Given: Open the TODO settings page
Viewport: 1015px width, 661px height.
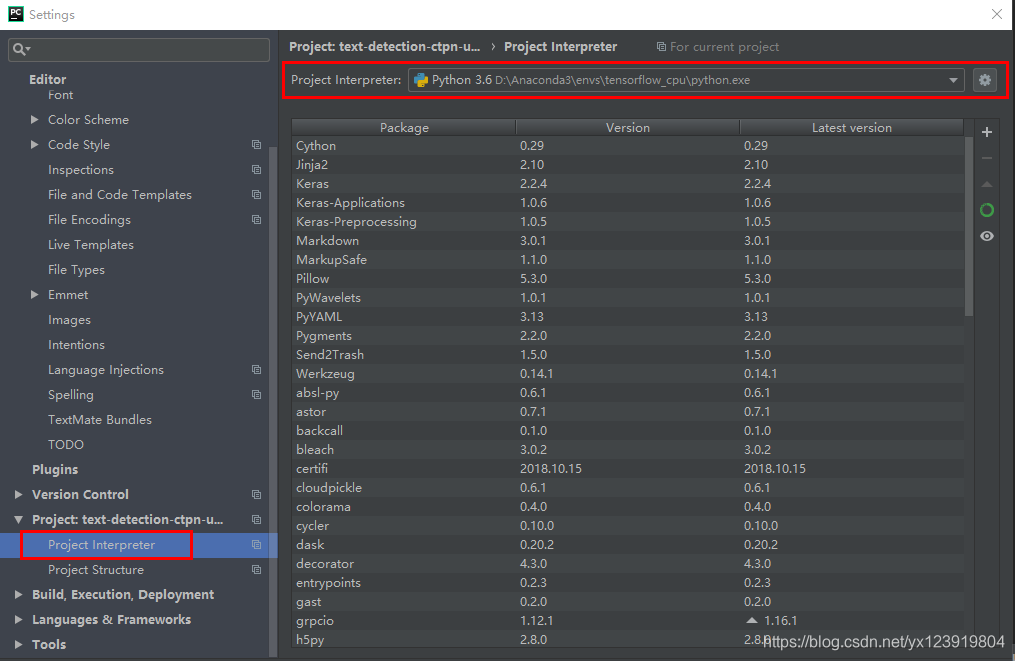Looking at the screenshot, I should [66, 445].
